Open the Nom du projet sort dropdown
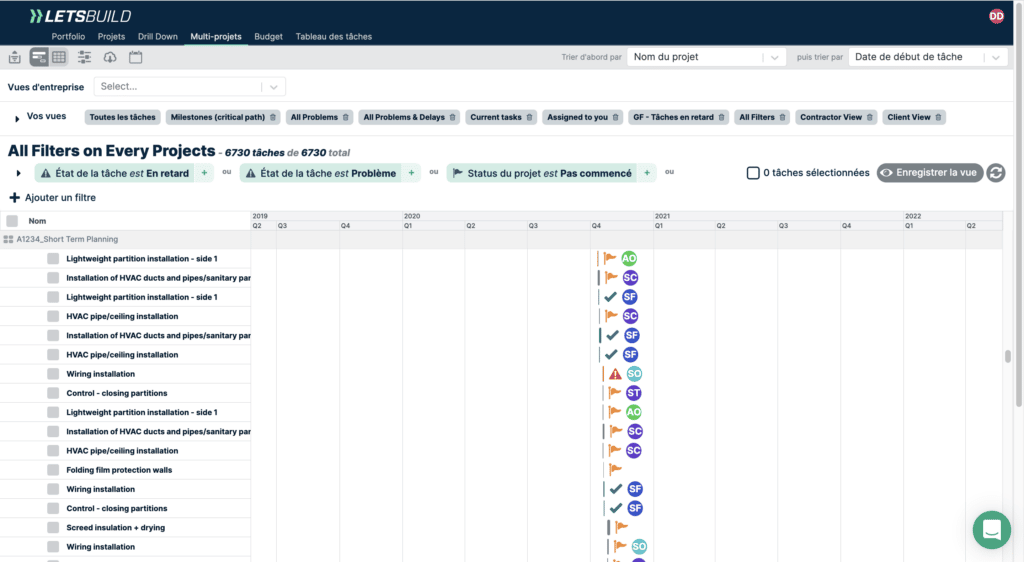This screenshot has height=562, width=1024. [x=707, y=57]
